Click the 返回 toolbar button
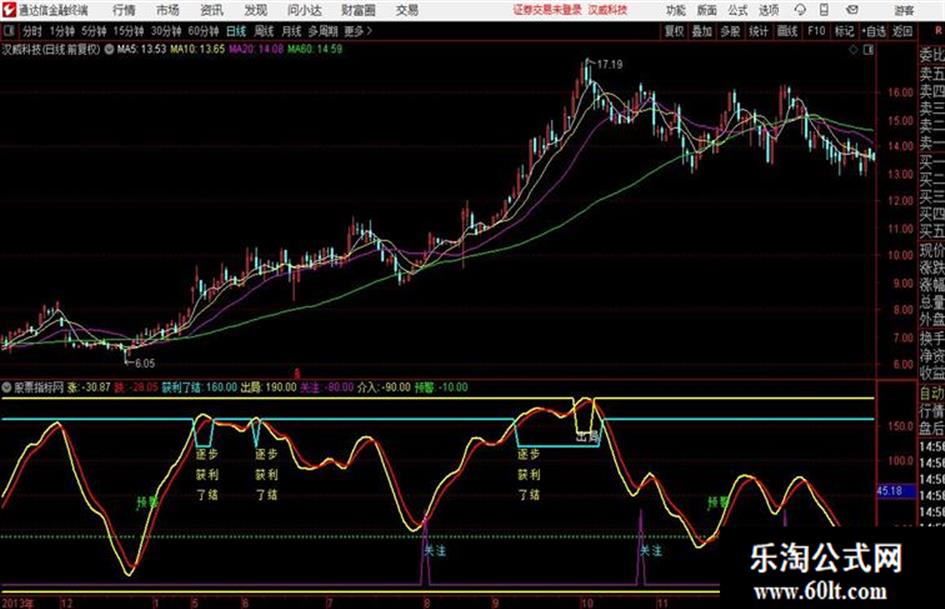This screenshot has height=609, width=945. click(902, 31)
